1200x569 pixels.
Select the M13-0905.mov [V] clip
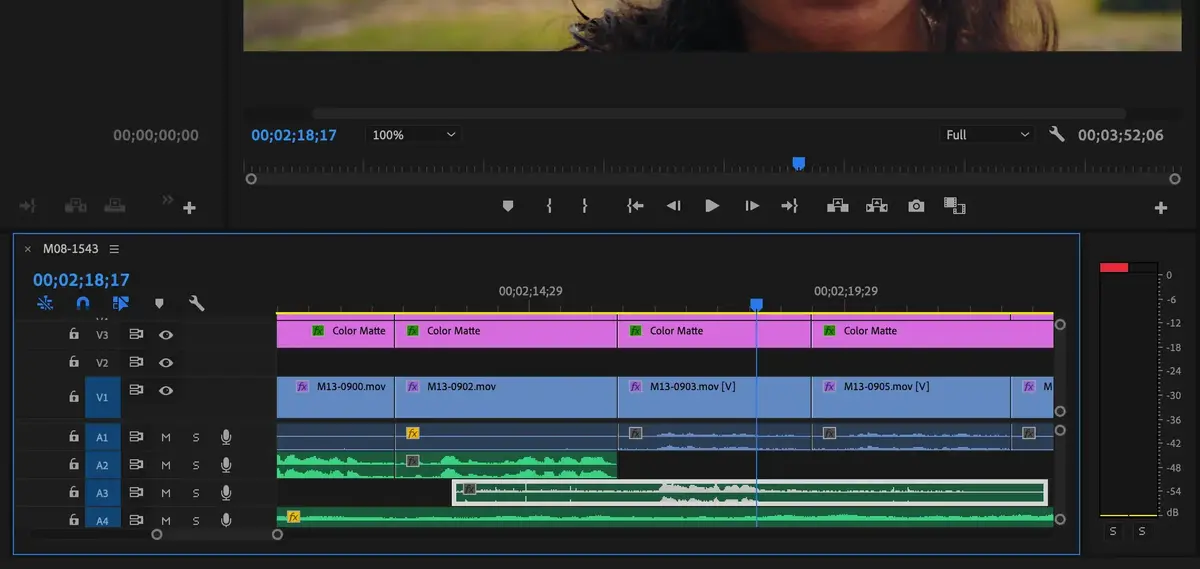pyautogui.click(x=911, y=397)
